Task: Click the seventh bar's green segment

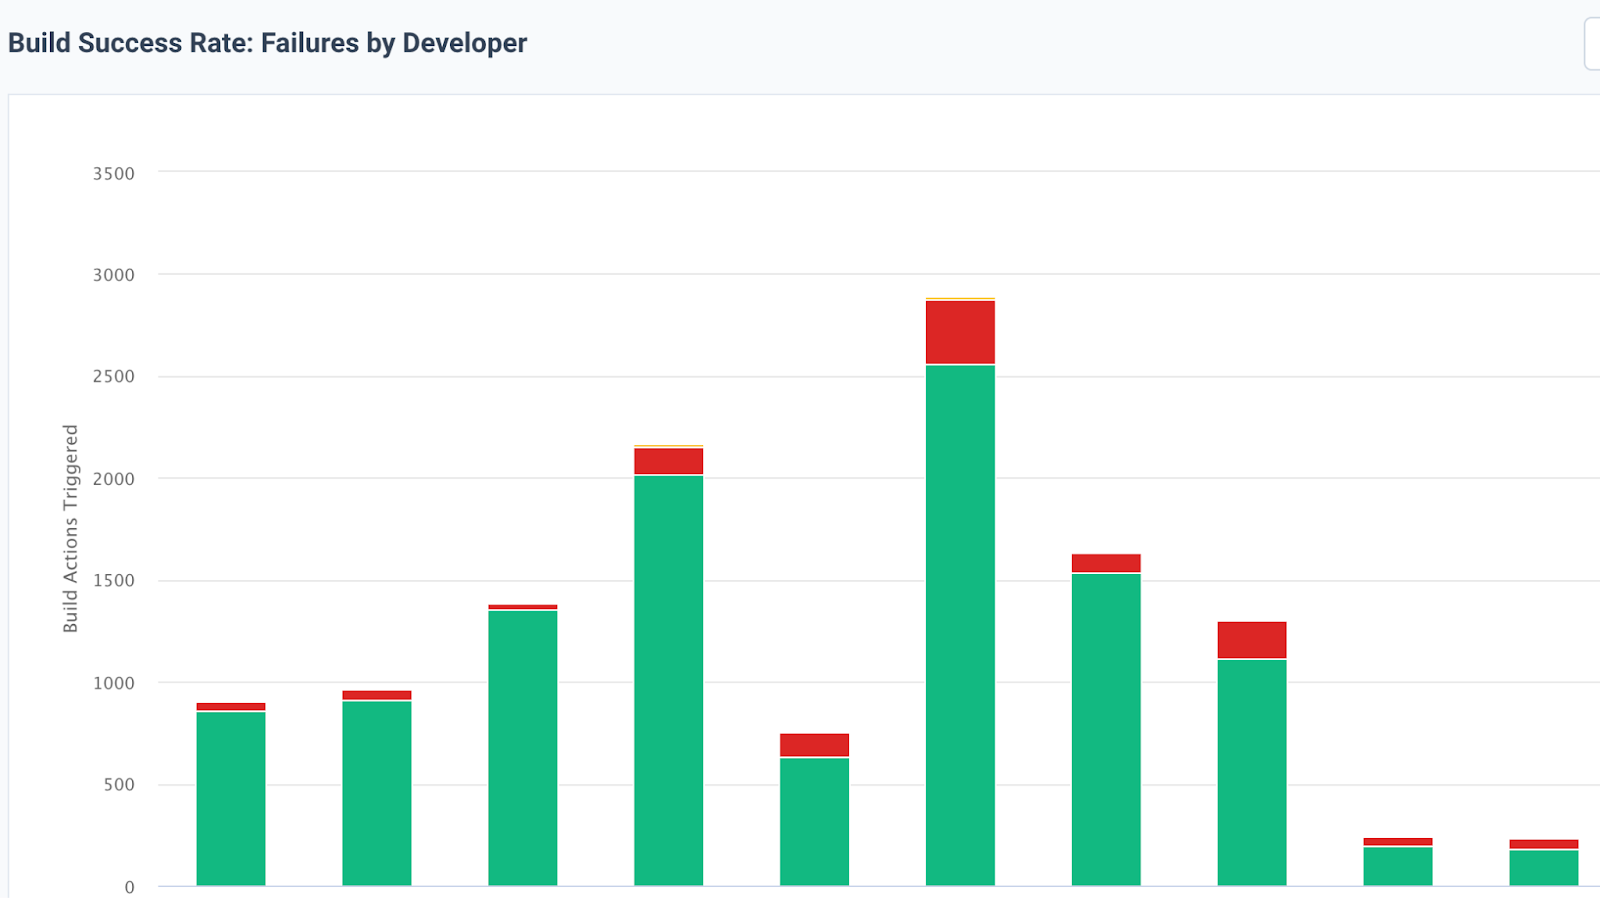Action: 1106,729
